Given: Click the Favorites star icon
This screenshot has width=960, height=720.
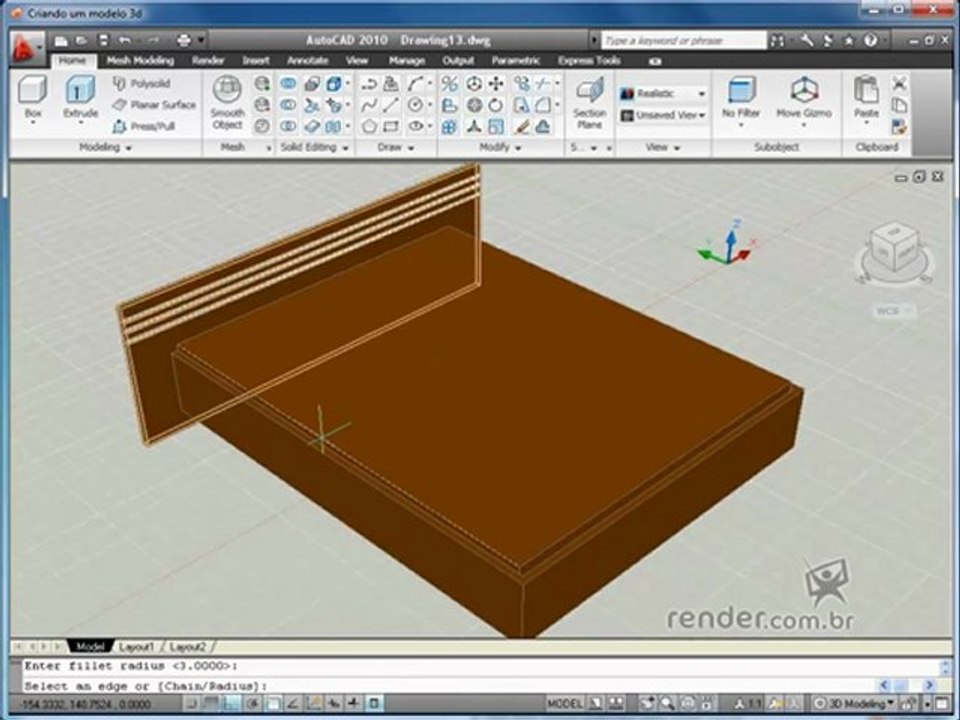Looking at the screenshot, I should point(849,40).
